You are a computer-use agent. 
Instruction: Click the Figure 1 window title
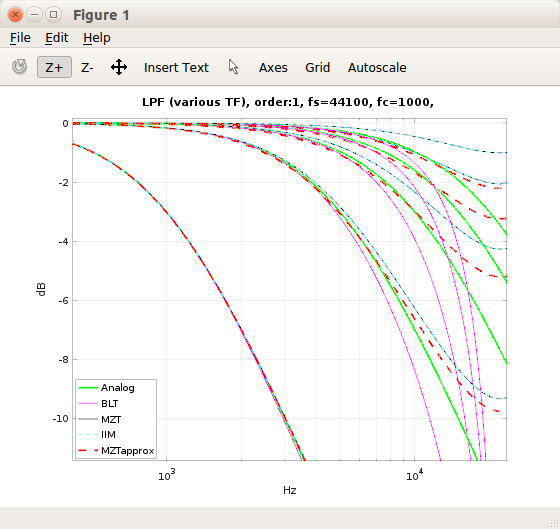coord(101,15)
